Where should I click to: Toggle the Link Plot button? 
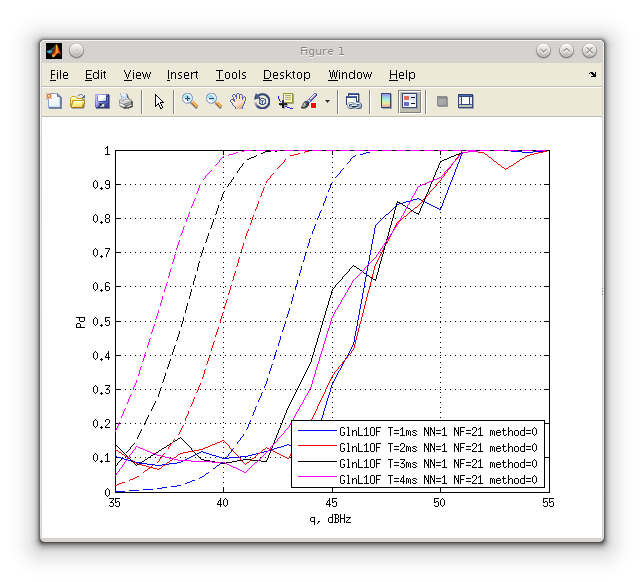(x=354, y=101)
